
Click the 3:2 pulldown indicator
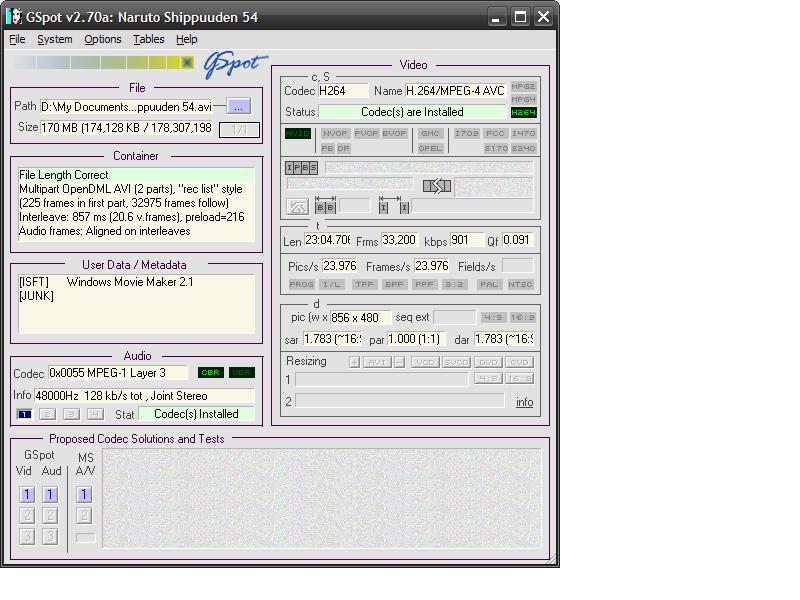[454, 284]
